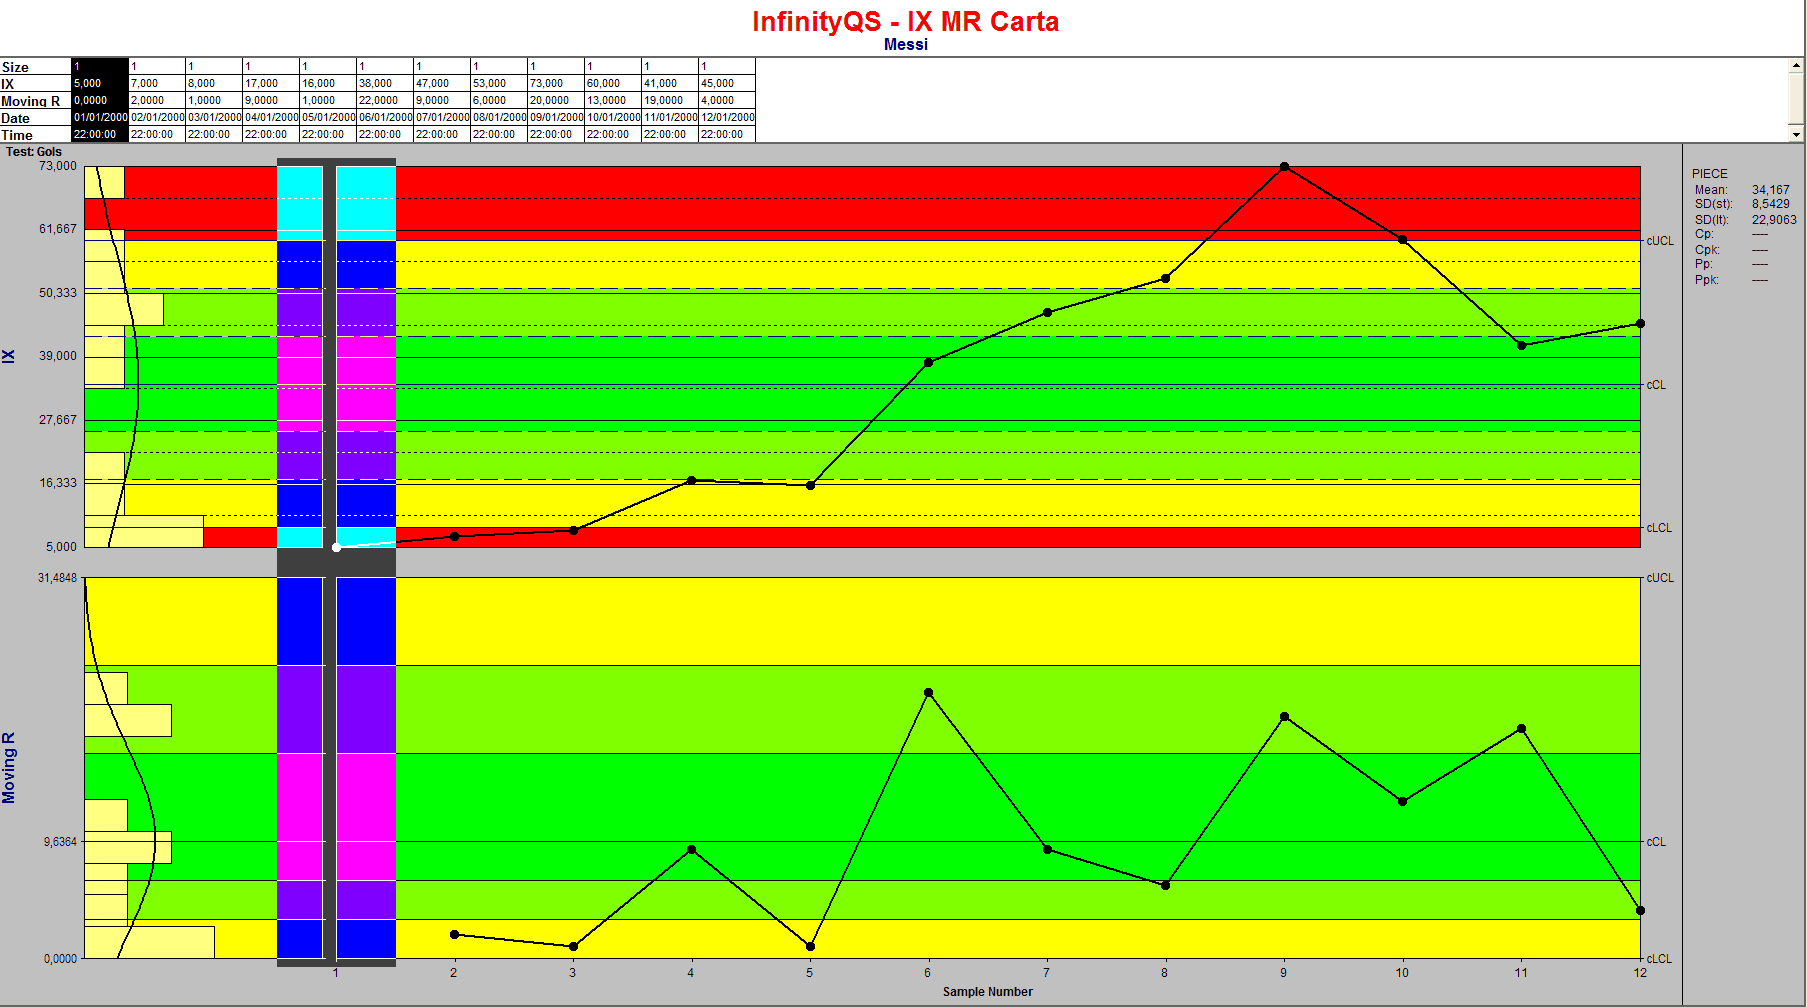Viewport: 1807px width, 1007px height.
Task: Click the 9,6364 axis label on Moving R chart
Action: 60,842
